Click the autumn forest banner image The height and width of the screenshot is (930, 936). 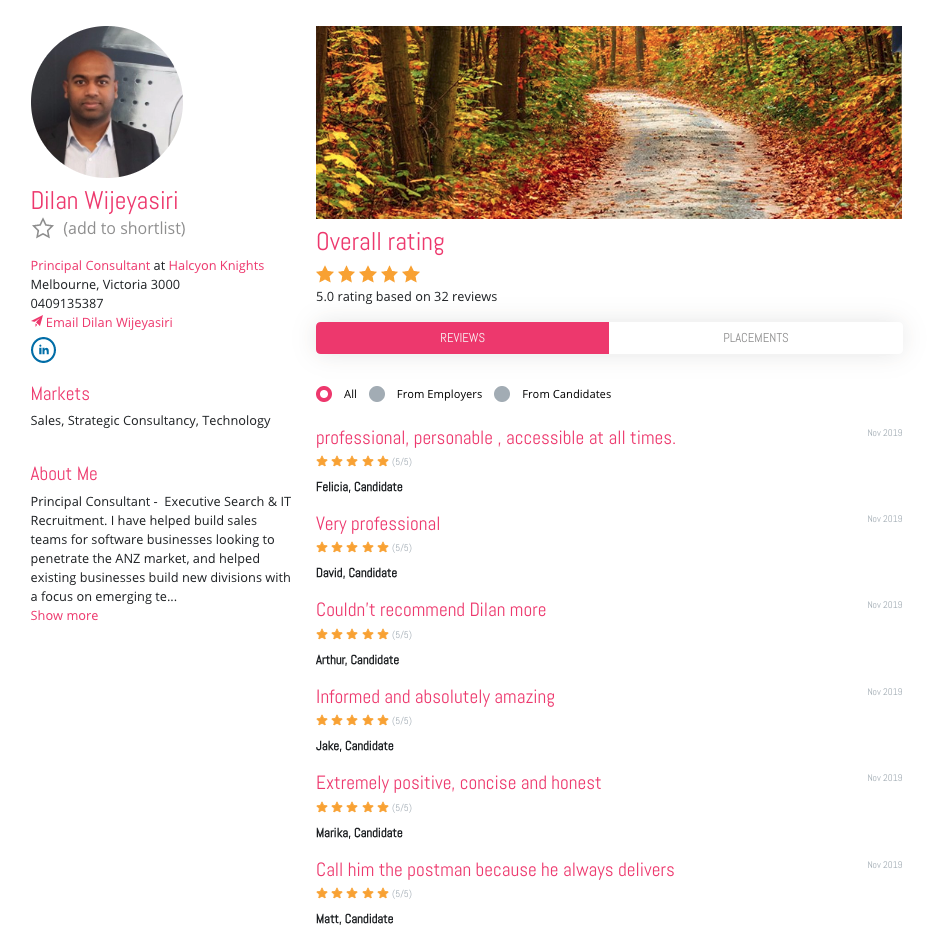point(609,122)
